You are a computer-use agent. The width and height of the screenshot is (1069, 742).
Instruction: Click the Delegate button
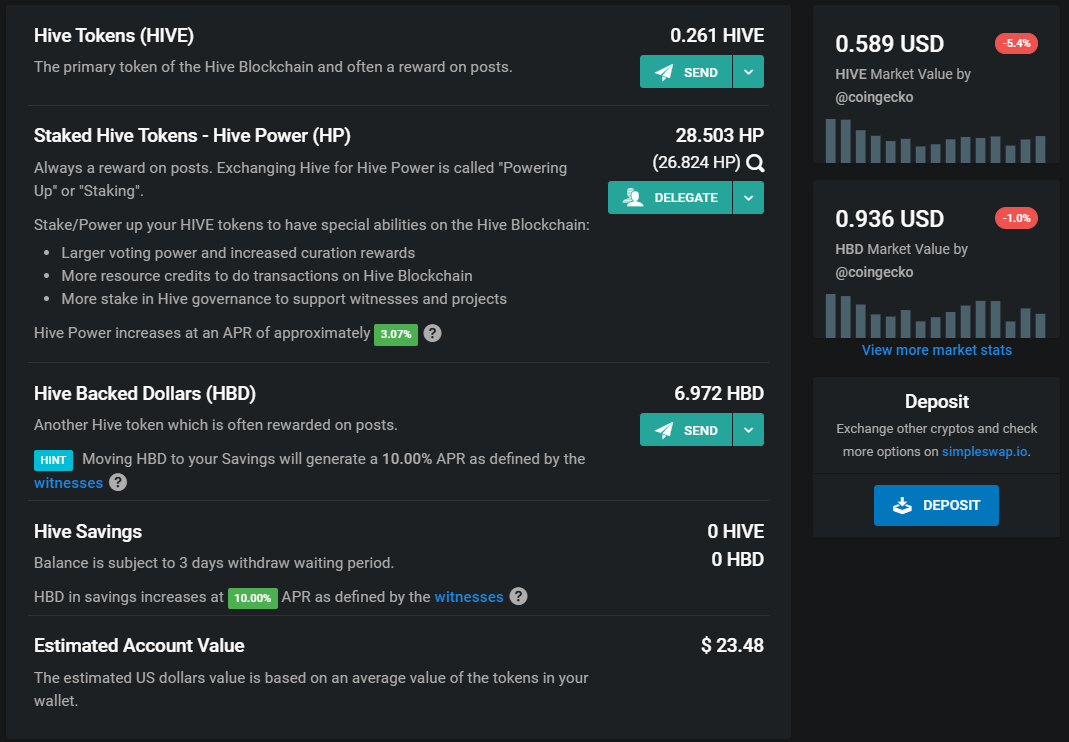coord(670,198)
